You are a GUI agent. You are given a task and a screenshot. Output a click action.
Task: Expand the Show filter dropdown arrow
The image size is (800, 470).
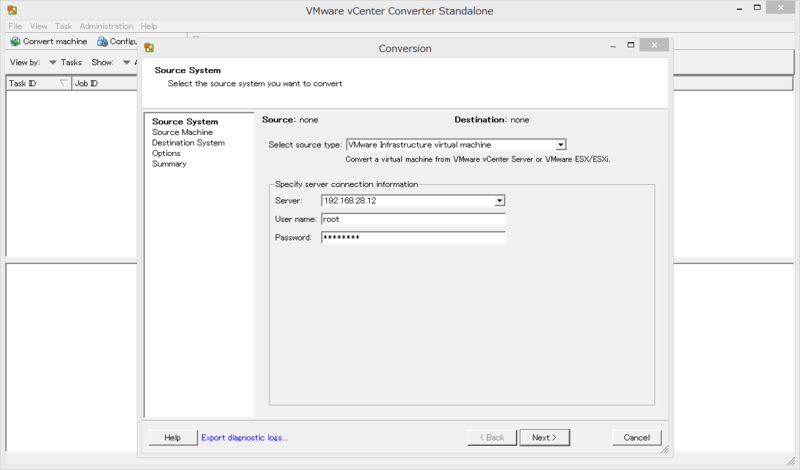(127, 62)
